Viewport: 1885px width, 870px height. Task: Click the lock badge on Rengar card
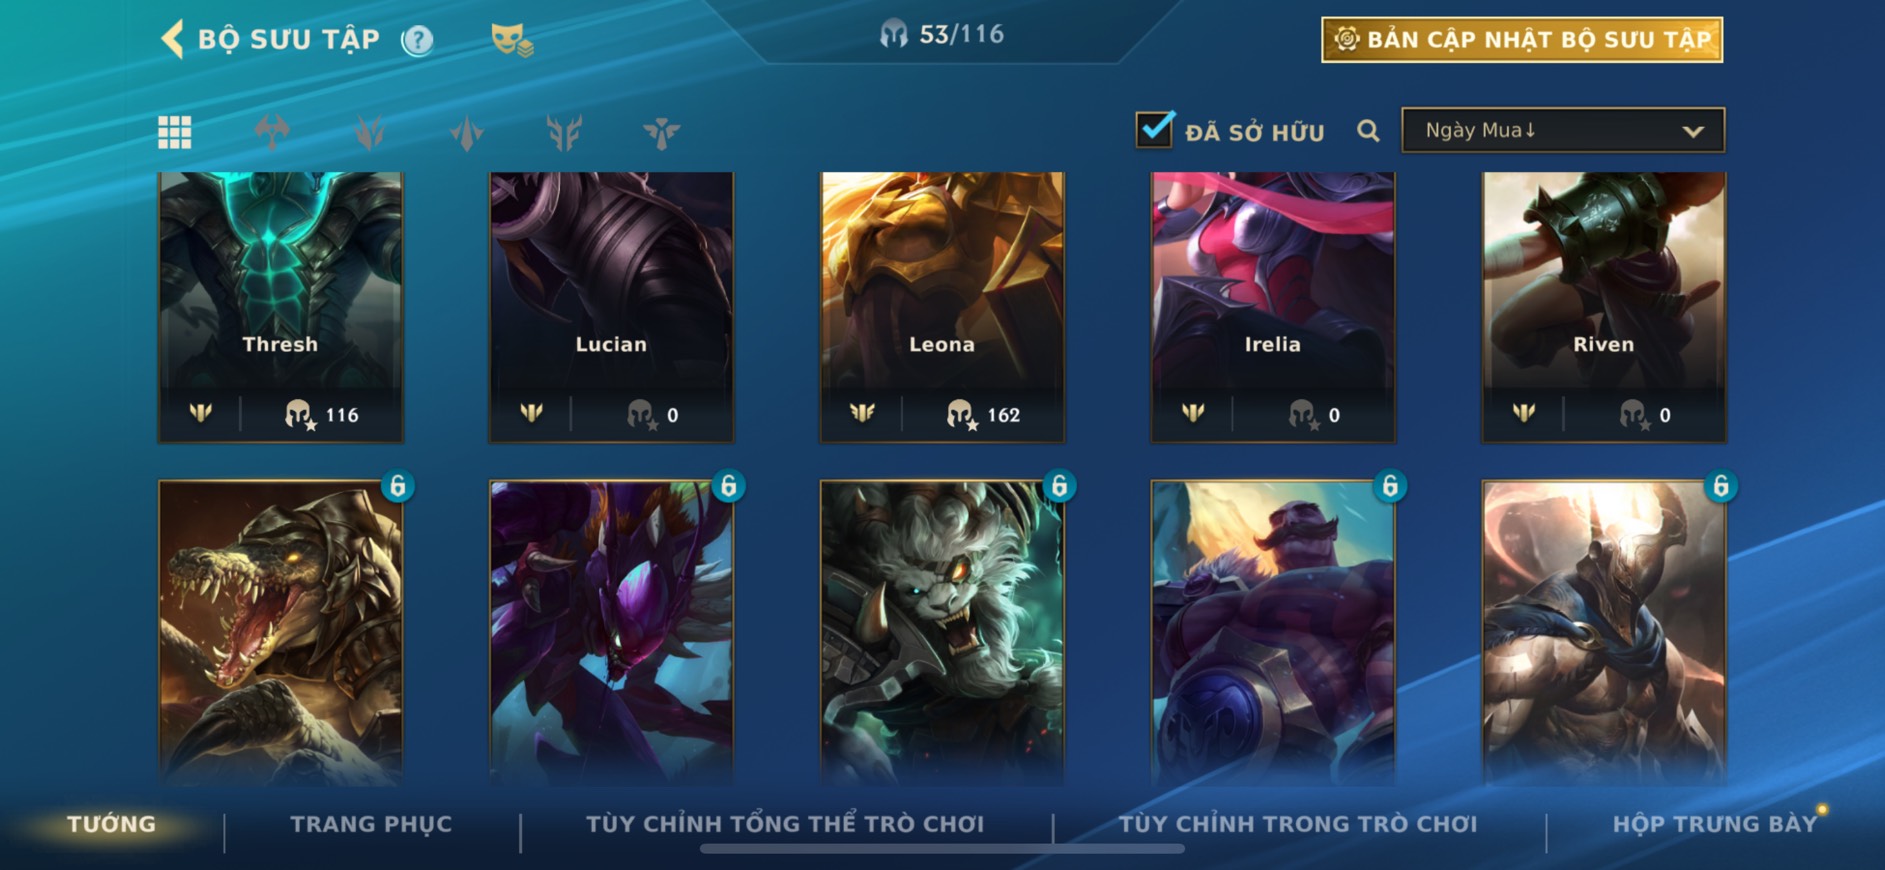coord(1059,486)
